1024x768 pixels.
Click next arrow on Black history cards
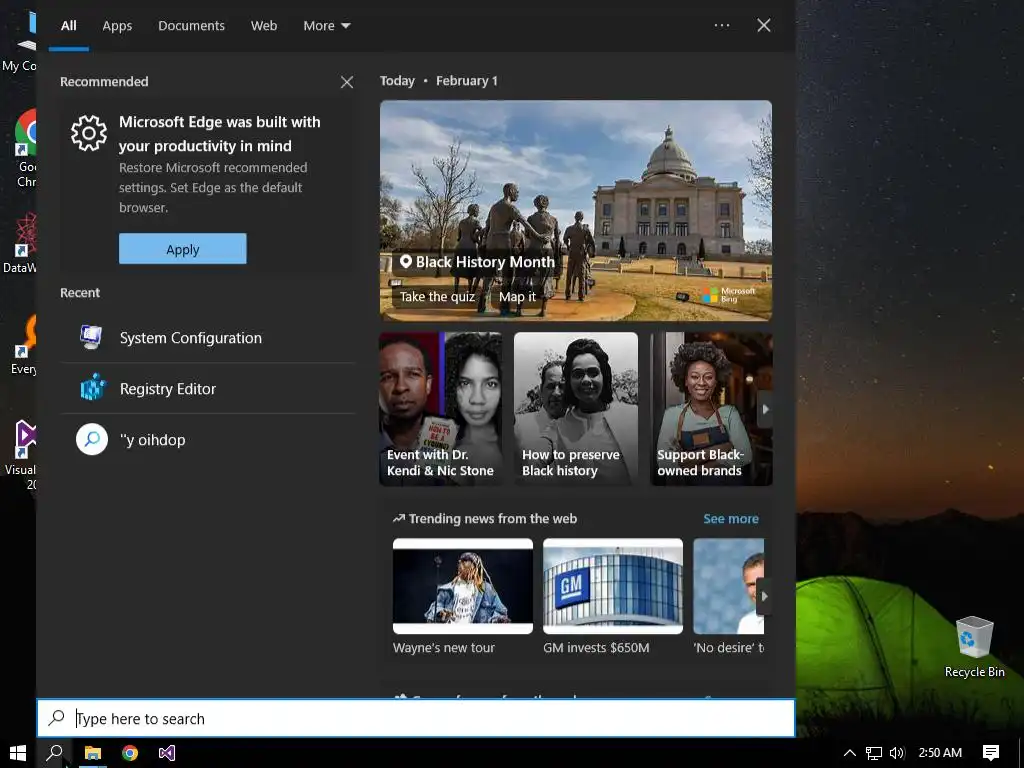[765, 409]
